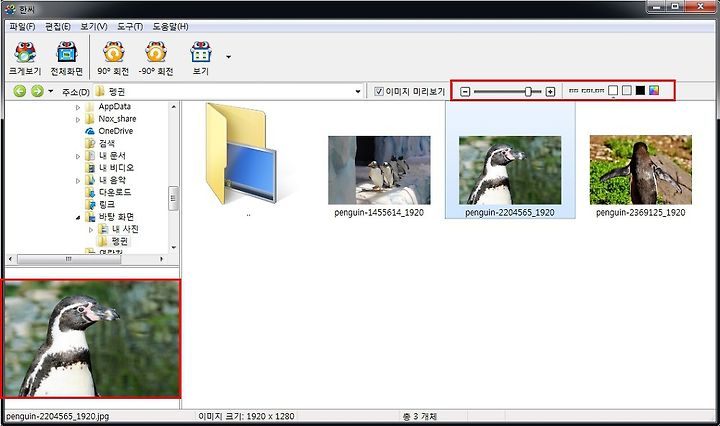
Task: Select the 내 음악 folder in tree
Action: click(112, 180)
